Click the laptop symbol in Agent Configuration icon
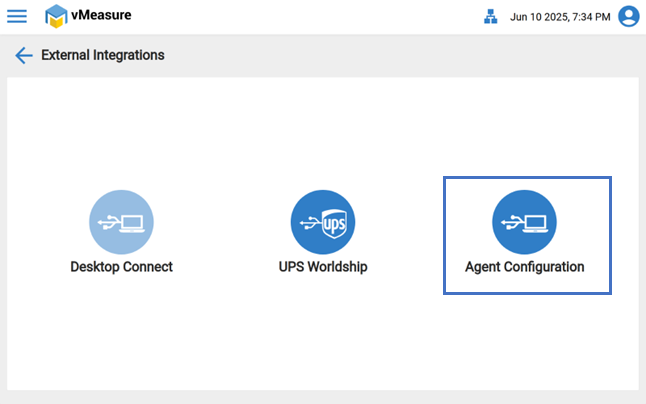This screenshot has height=404, width=646. 535,222
